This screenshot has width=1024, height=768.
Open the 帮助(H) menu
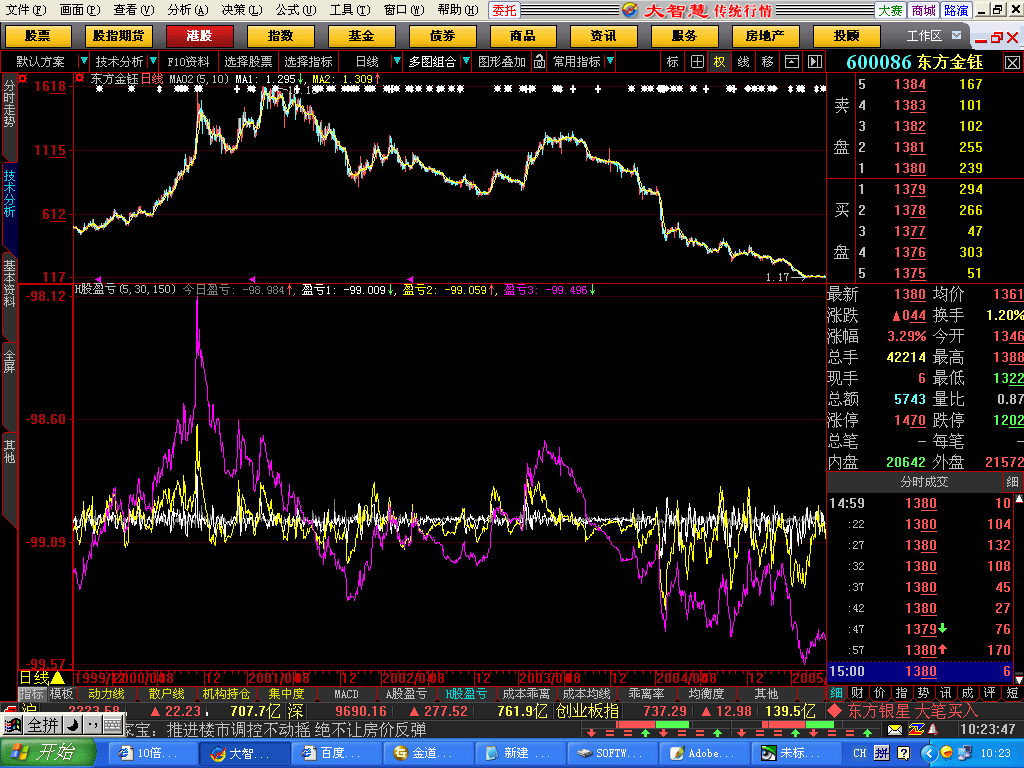tap(457, 10)
